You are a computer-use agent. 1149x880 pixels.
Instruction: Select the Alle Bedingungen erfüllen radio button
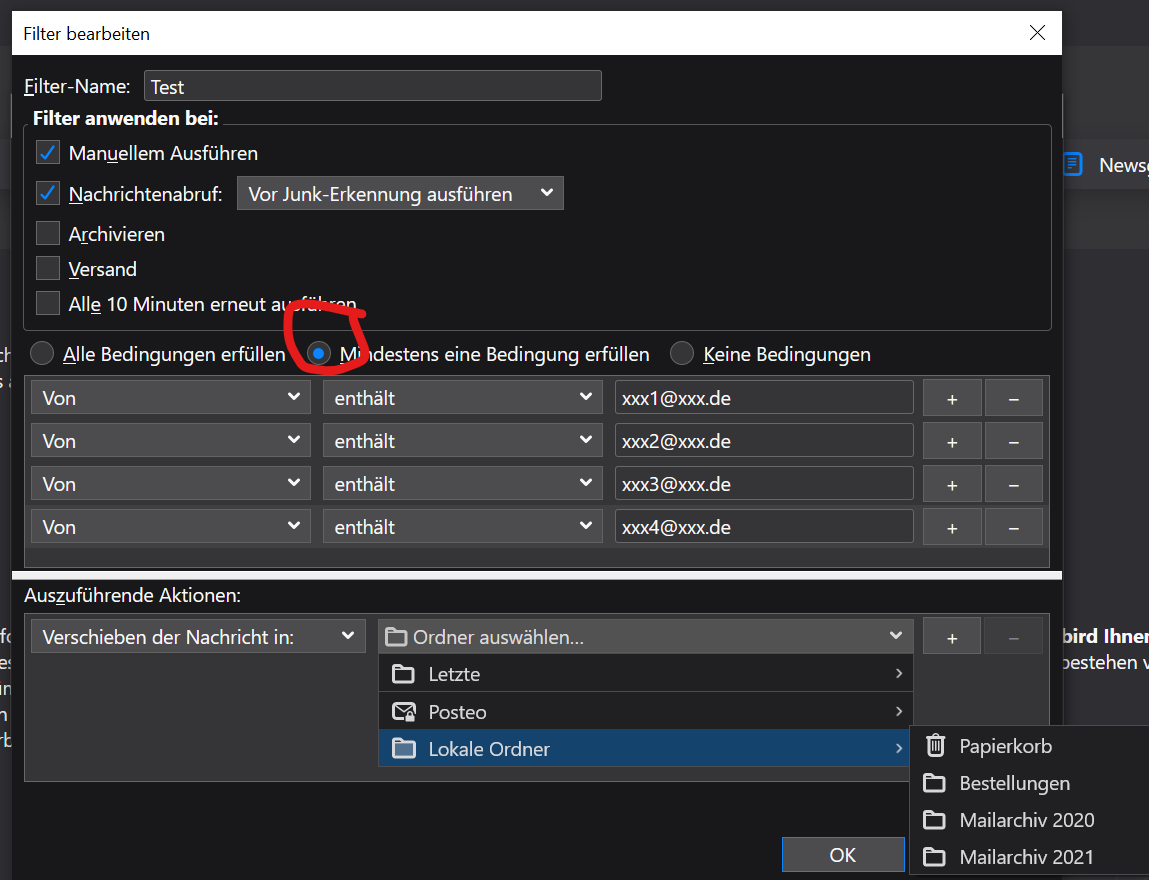pyautogui.click(x=42, y=354)
